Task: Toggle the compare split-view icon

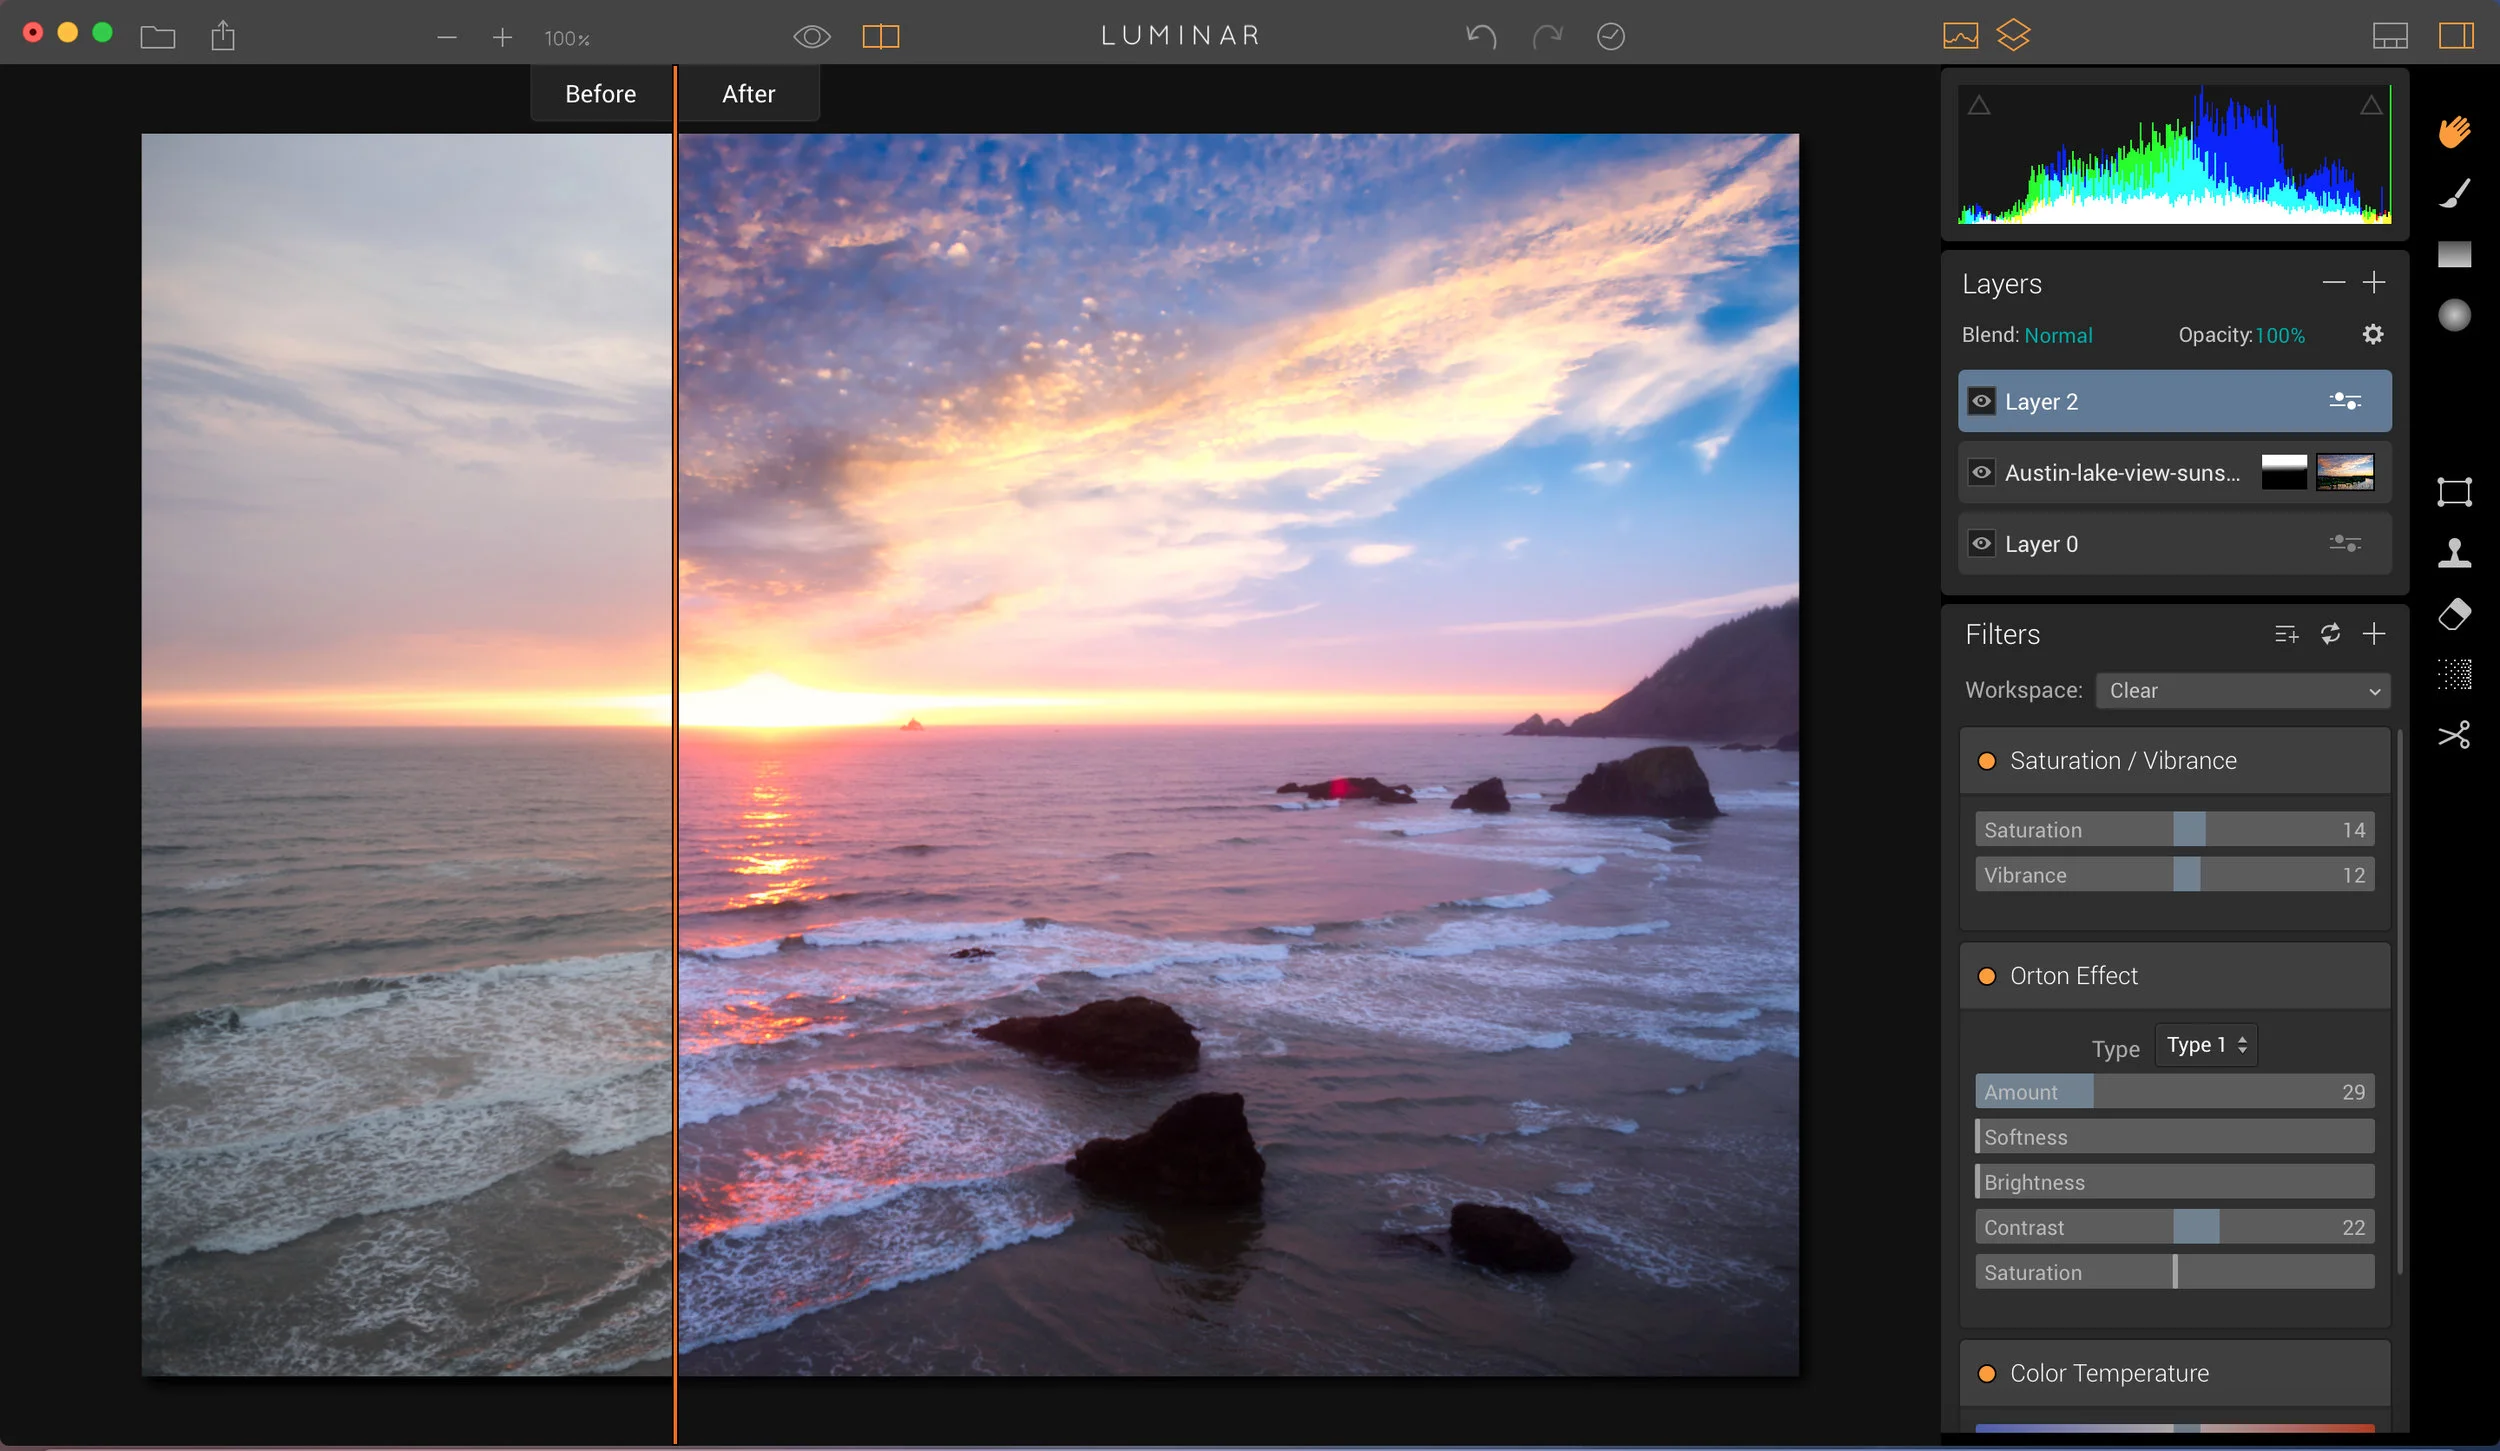Action: (881, 37)
